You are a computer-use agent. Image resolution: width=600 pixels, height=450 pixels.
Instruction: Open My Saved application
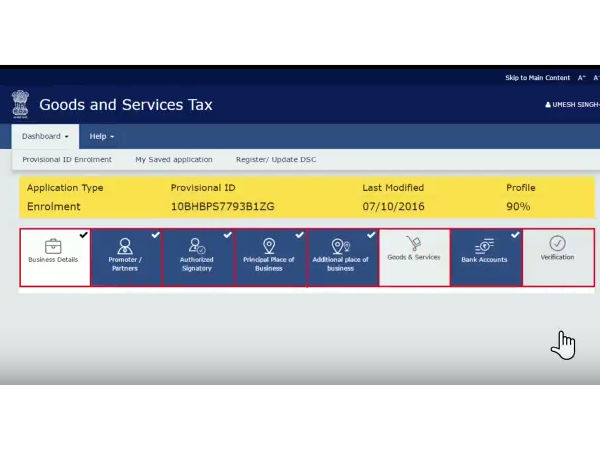coord(173,159)
